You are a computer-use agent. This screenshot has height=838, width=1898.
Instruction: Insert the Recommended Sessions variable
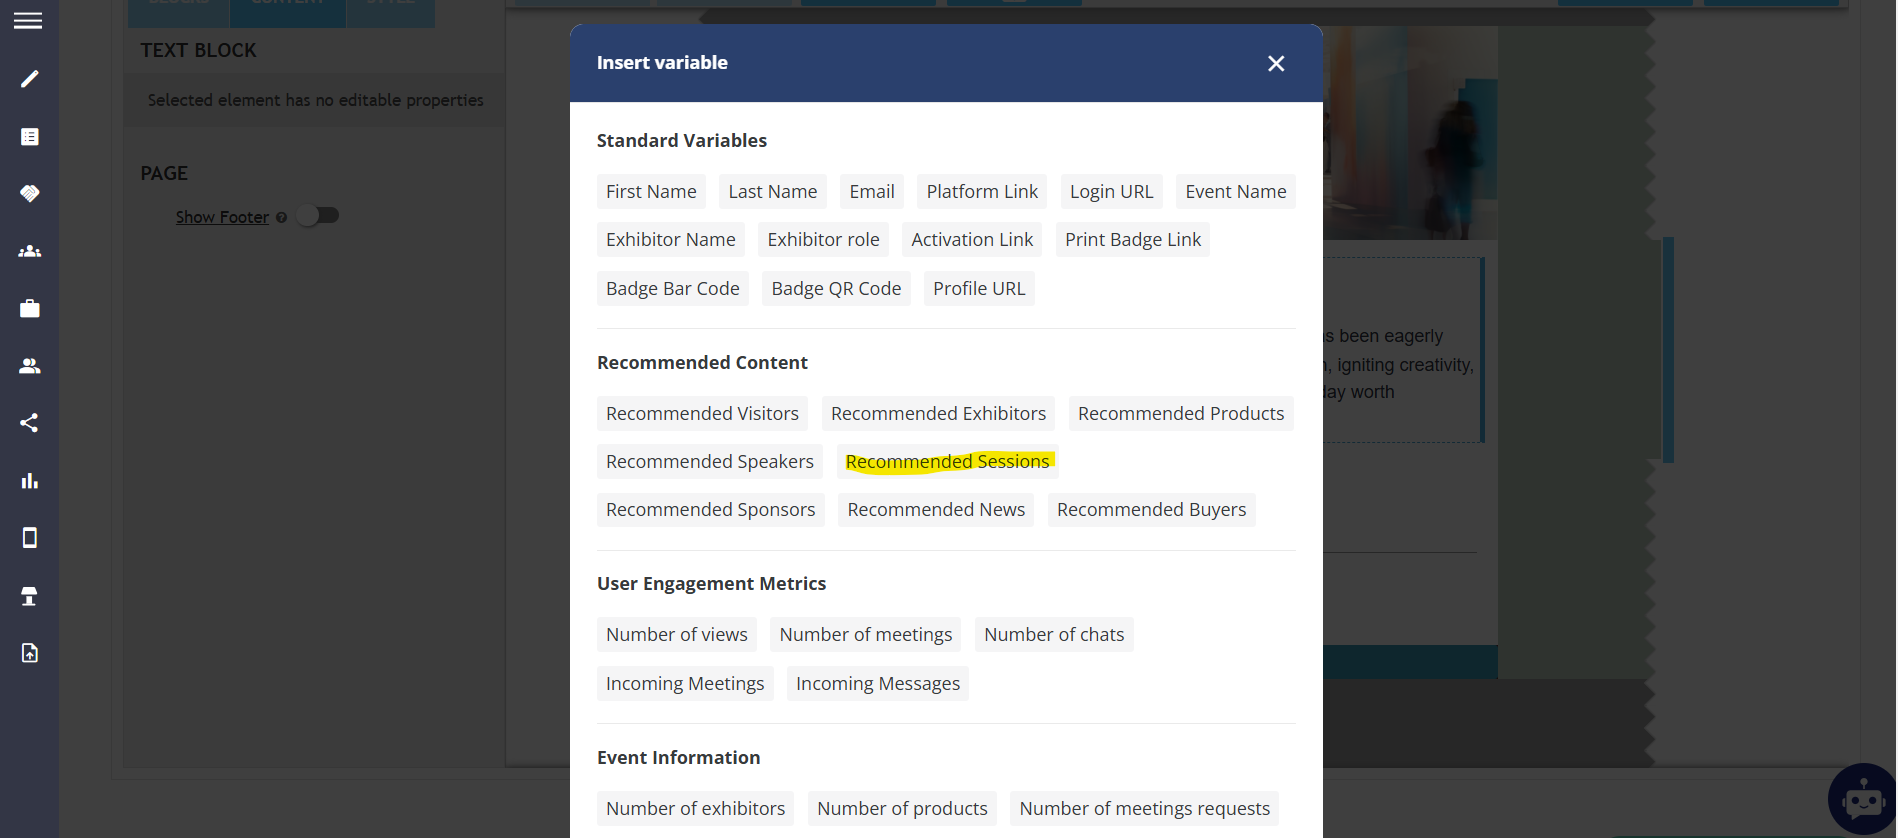[x=947, y=462]
